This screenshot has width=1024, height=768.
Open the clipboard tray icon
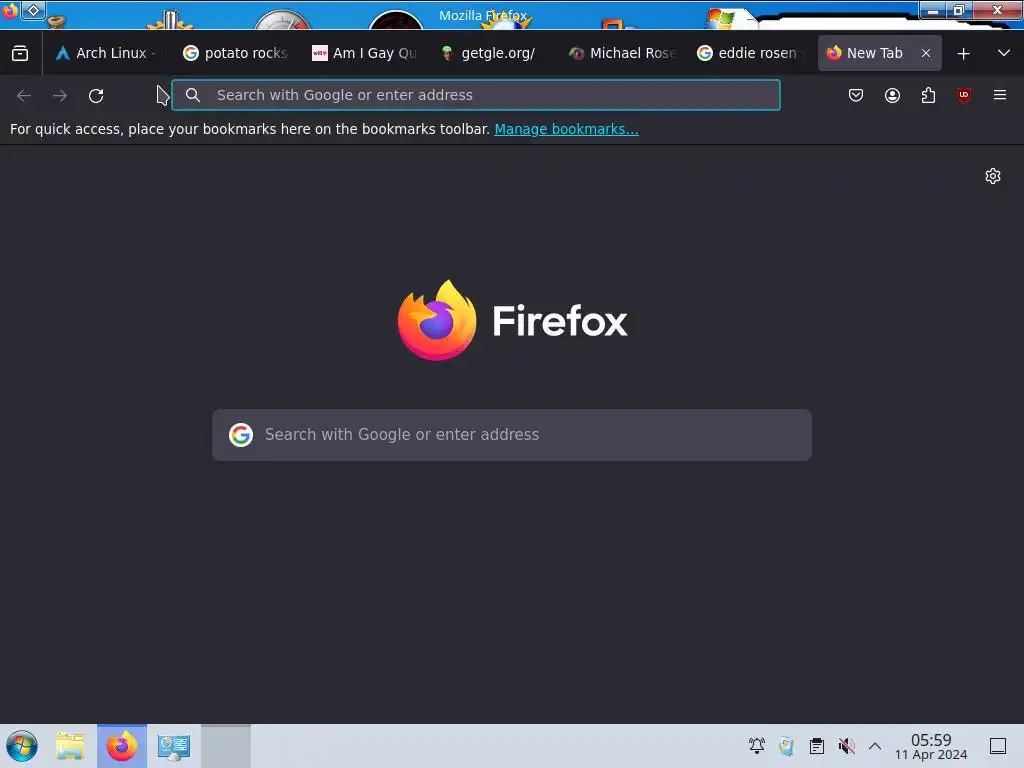click(816, 746)
